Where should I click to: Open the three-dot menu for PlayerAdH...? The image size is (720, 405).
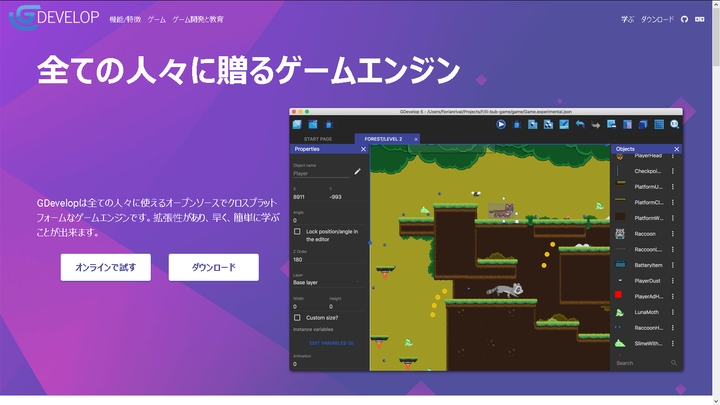(x=673, y=296)
